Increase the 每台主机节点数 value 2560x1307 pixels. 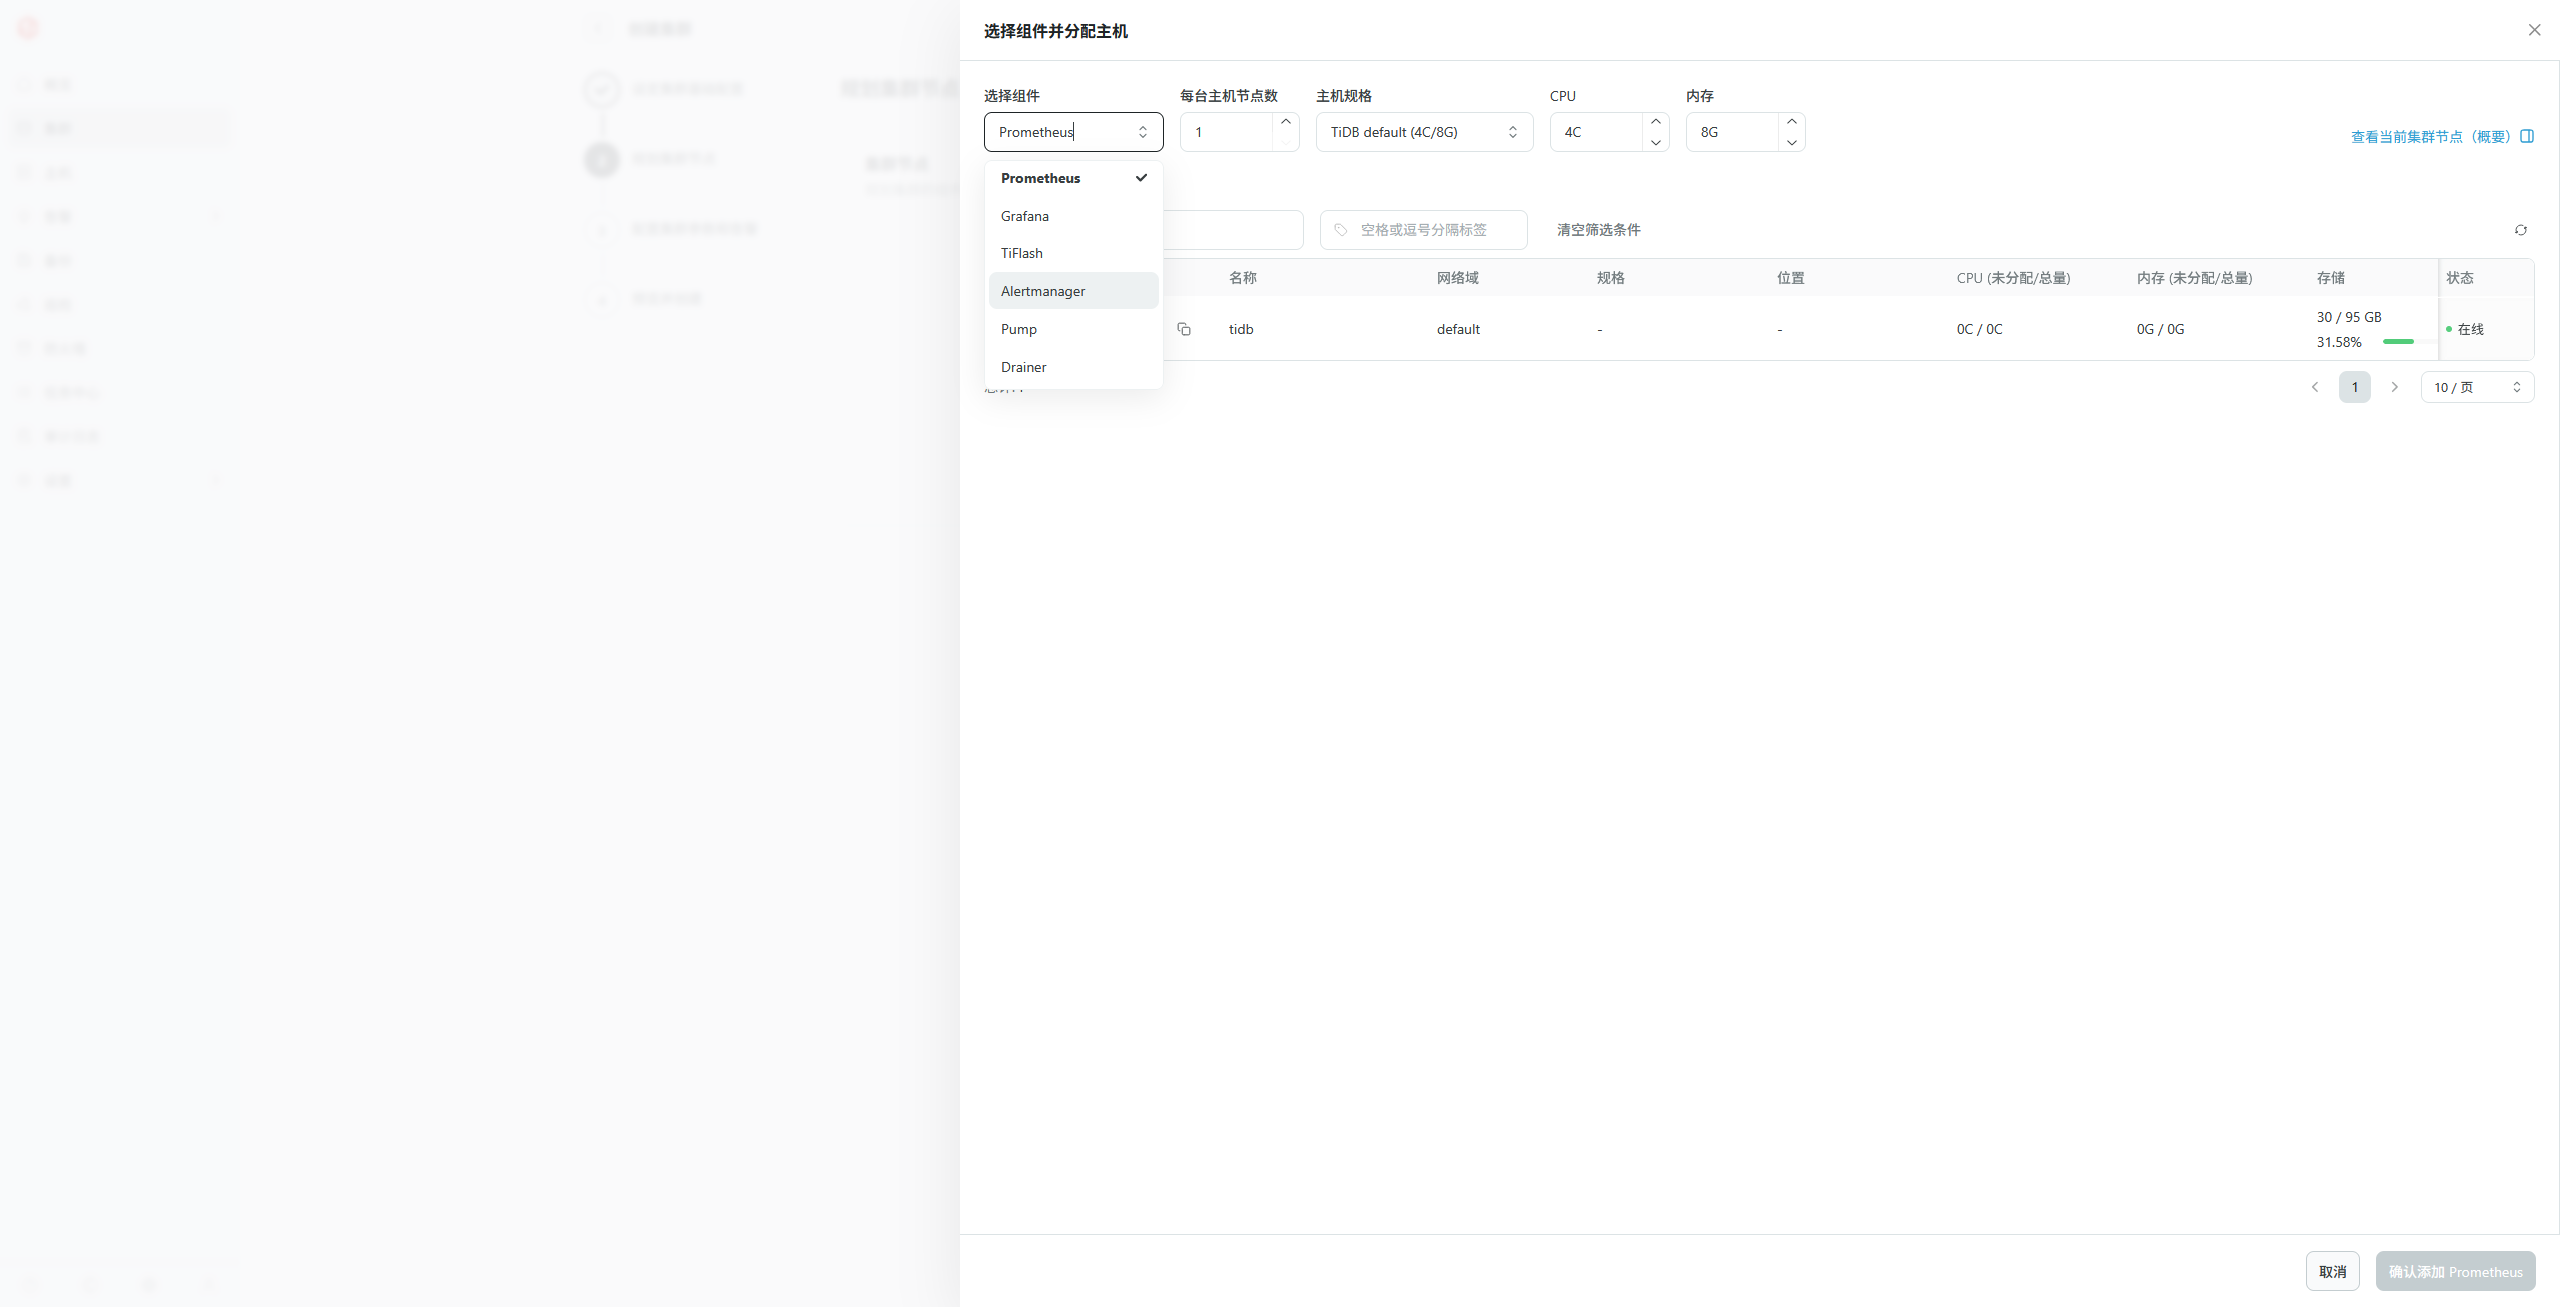(x=1286, y=122)
